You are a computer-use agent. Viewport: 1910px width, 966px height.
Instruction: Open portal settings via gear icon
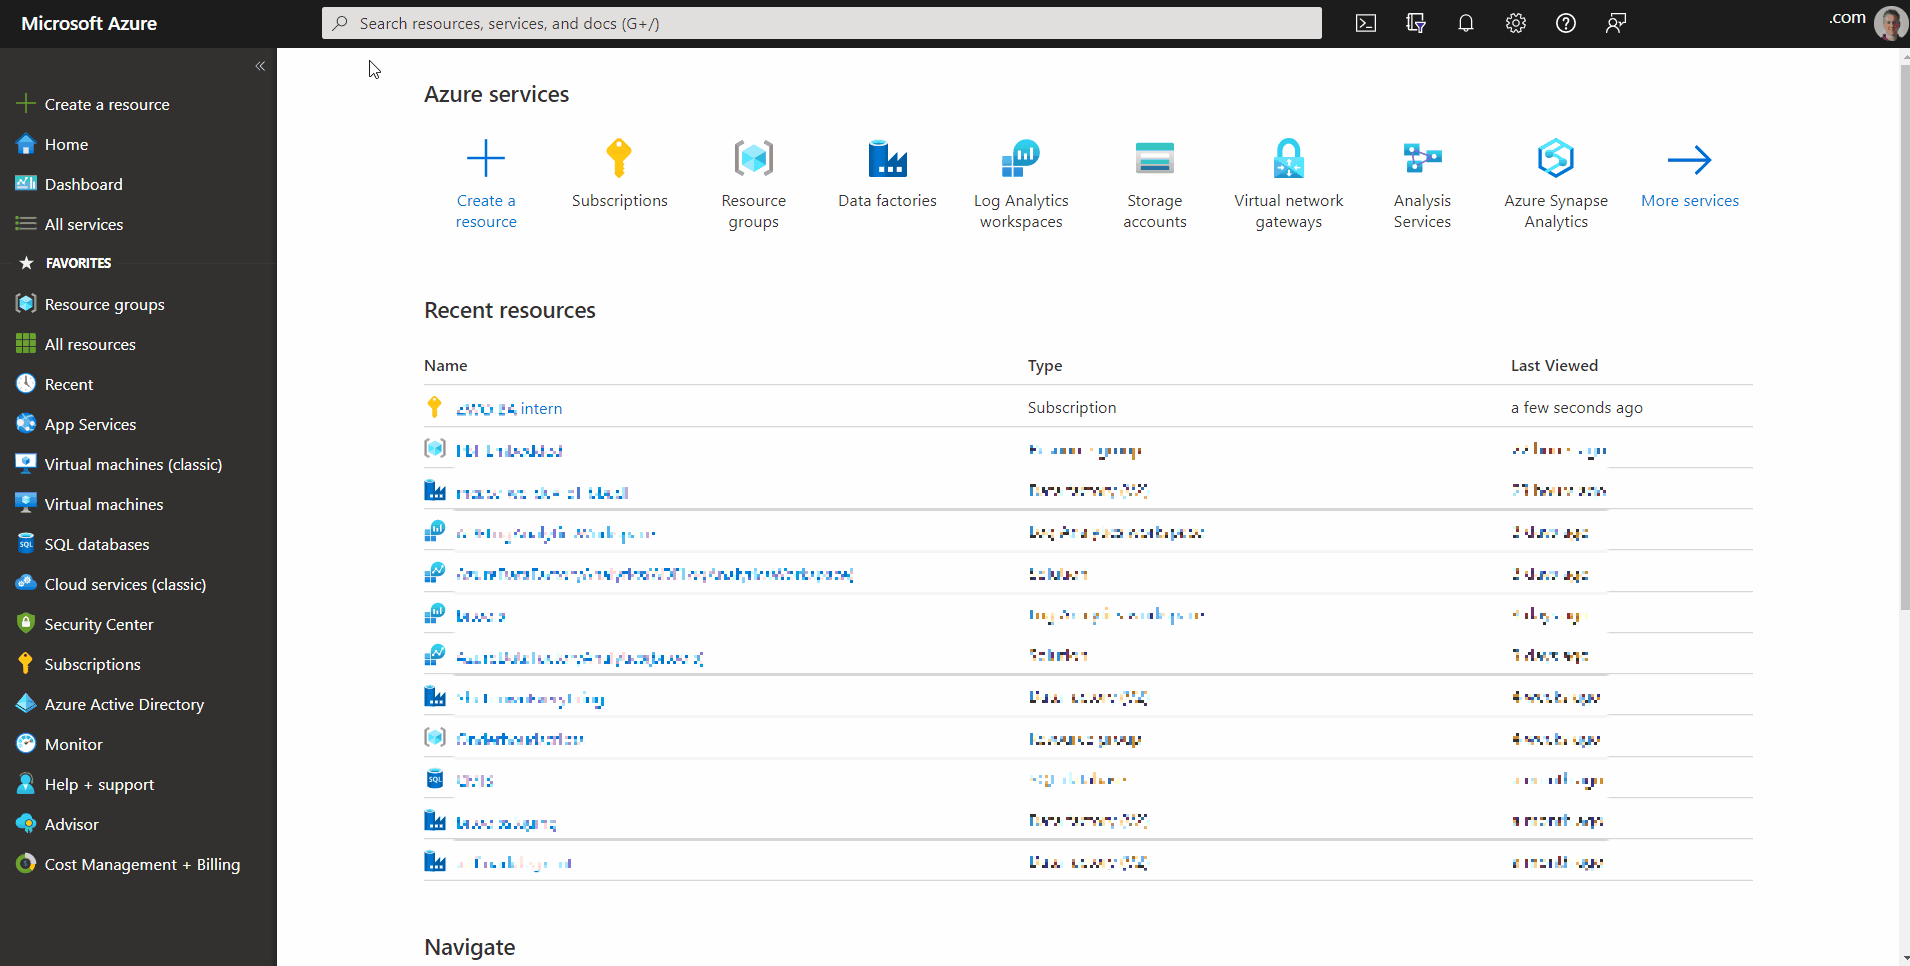pyautogui.click(x=1515, y=23)
